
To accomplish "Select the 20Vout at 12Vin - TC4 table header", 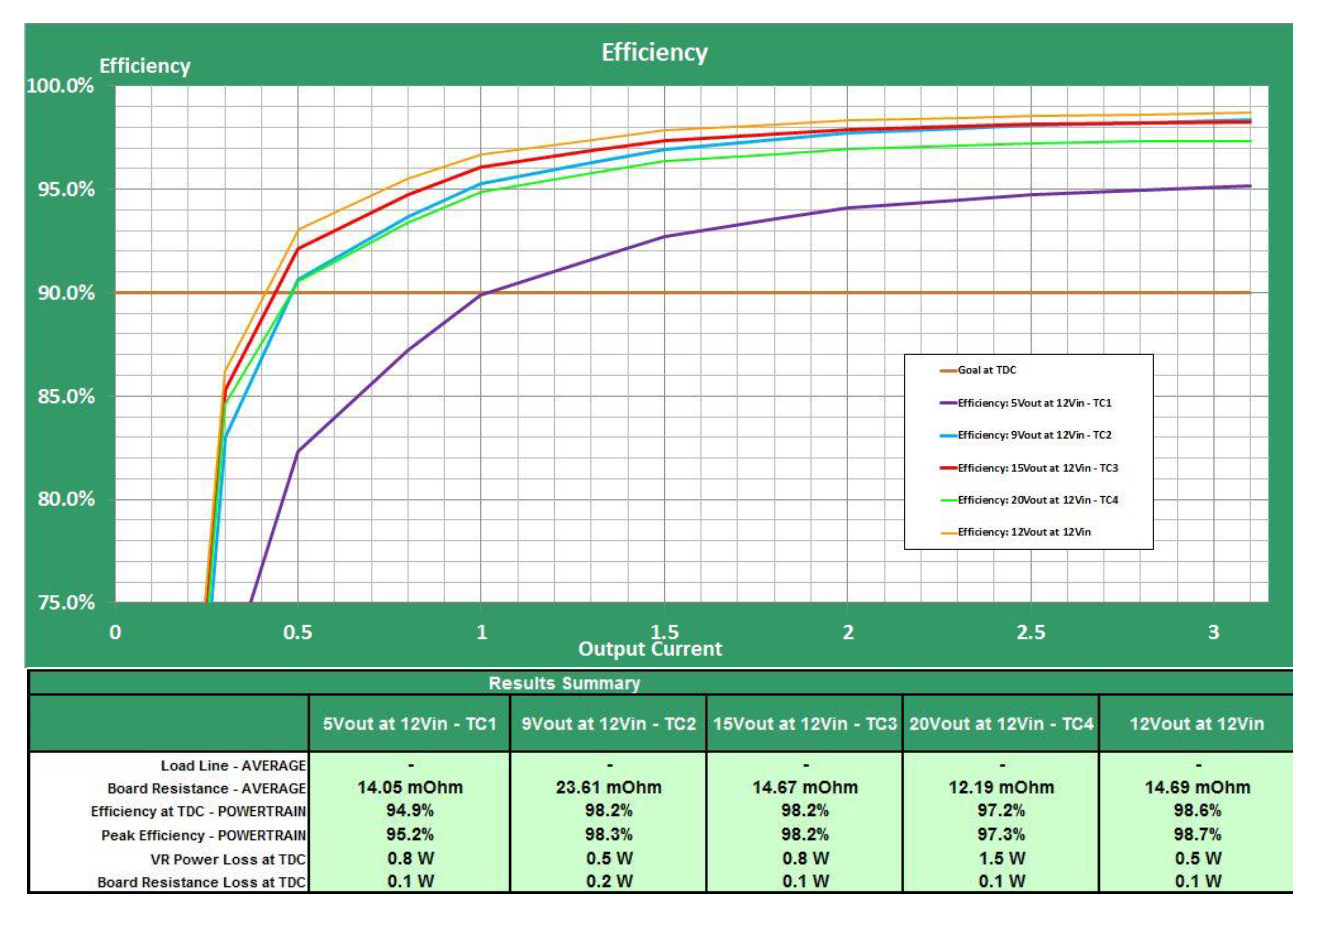I will [1001, 724].
